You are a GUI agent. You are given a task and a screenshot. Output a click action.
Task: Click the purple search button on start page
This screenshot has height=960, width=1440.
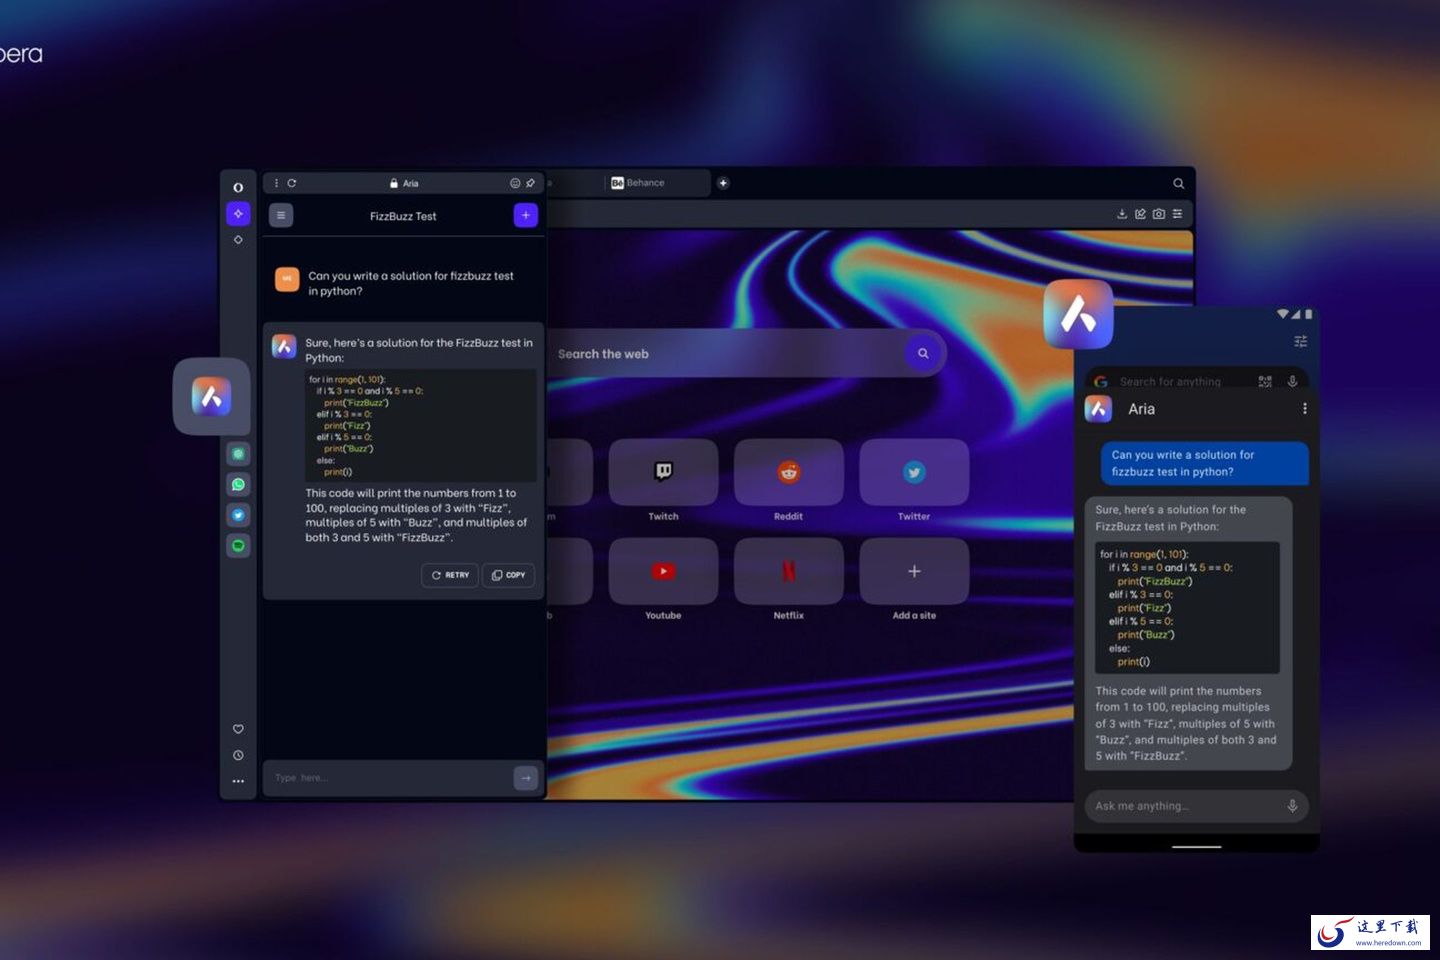pos(923,353)
